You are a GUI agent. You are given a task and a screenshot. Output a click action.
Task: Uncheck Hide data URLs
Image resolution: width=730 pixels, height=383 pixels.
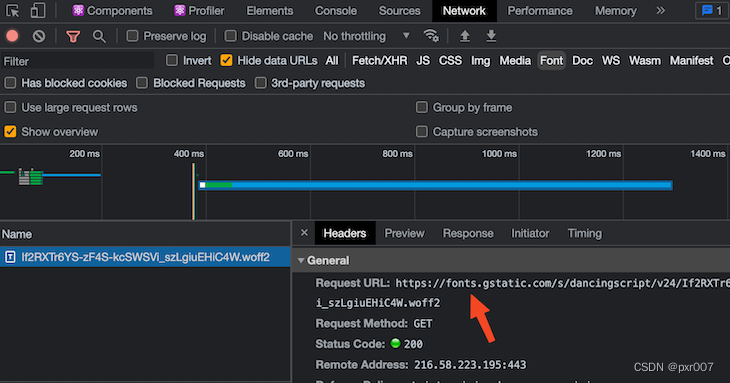[226, 60]
